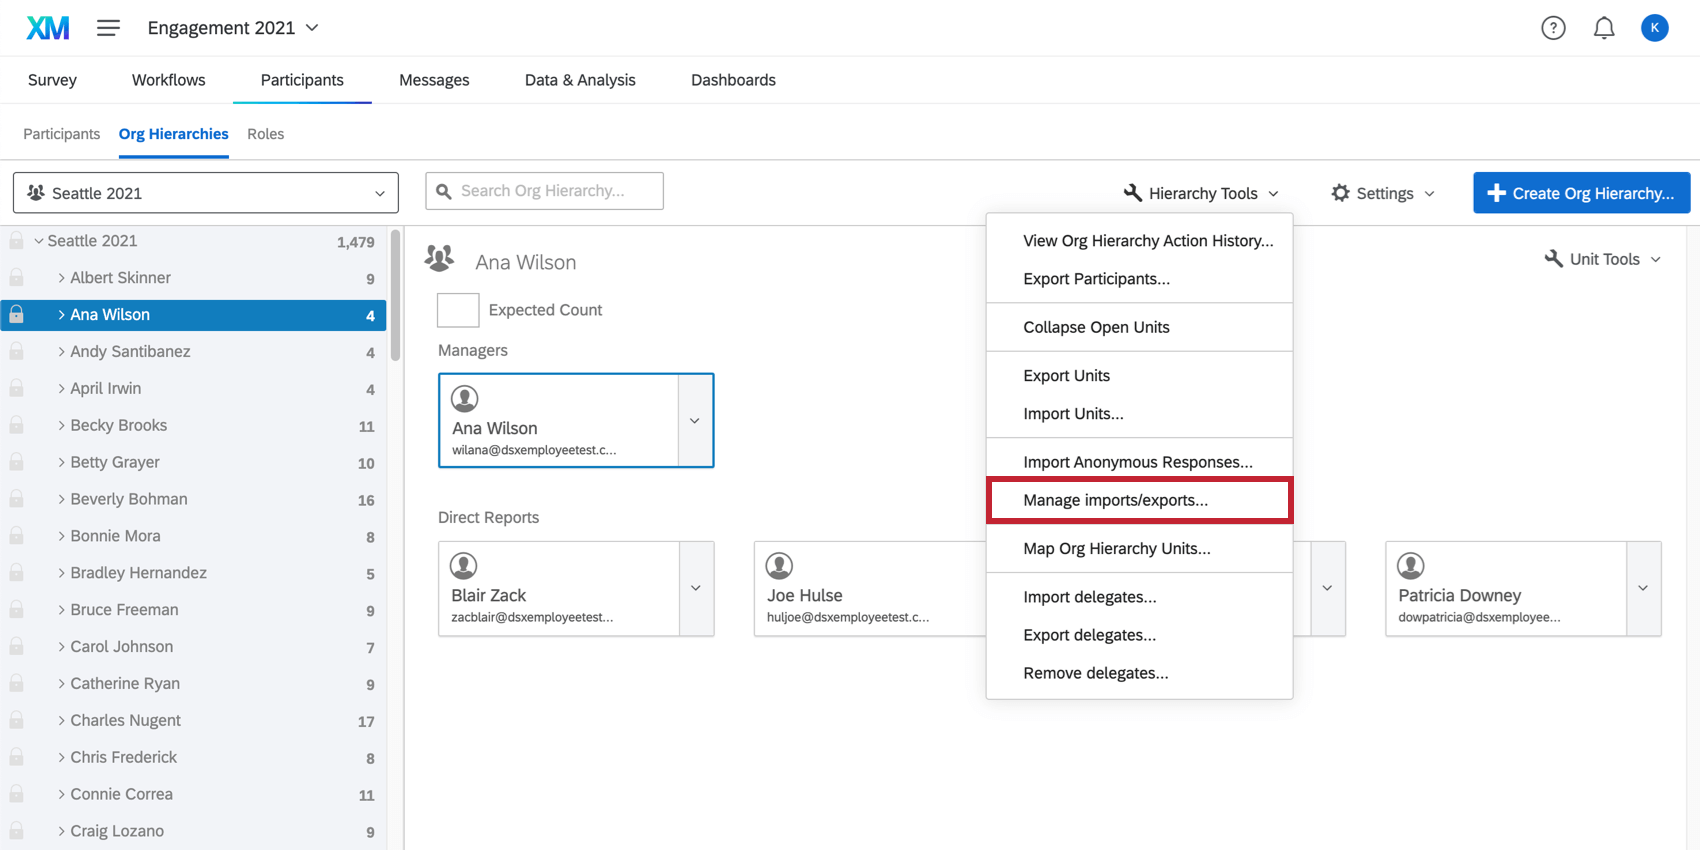Screen dimensions: 1700x850
Task: Click the user account avatar K
Action: (x=1654, y=28)
